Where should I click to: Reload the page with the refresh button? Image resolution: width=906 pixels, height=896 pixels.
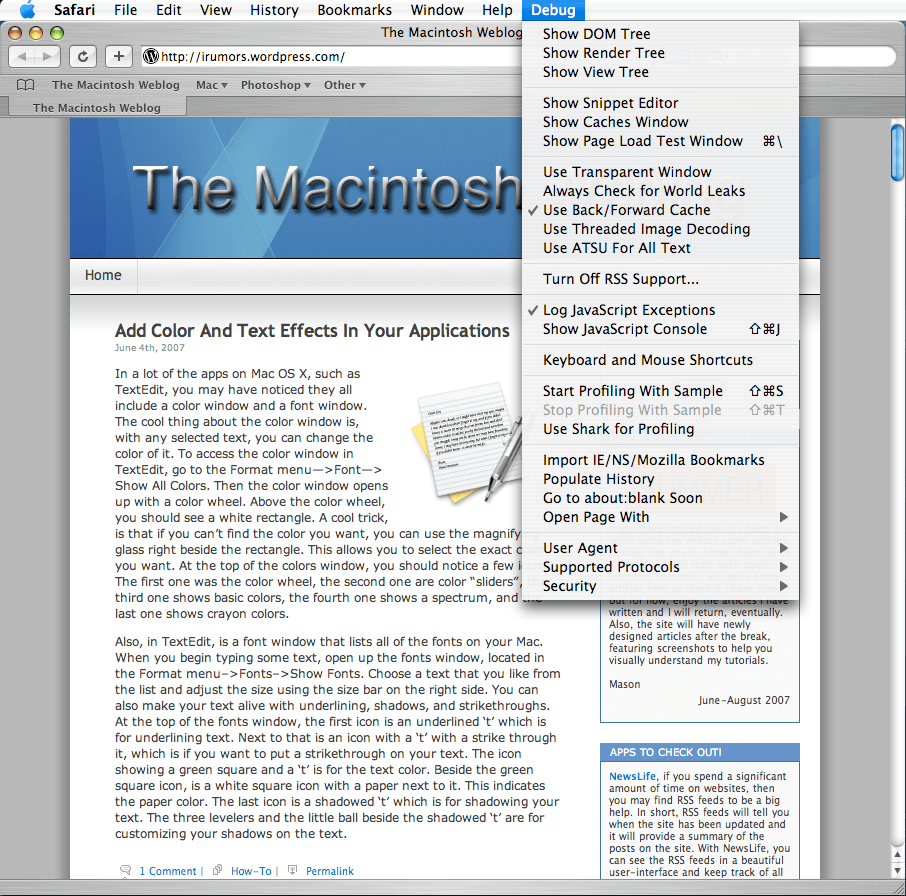[83, 56]
